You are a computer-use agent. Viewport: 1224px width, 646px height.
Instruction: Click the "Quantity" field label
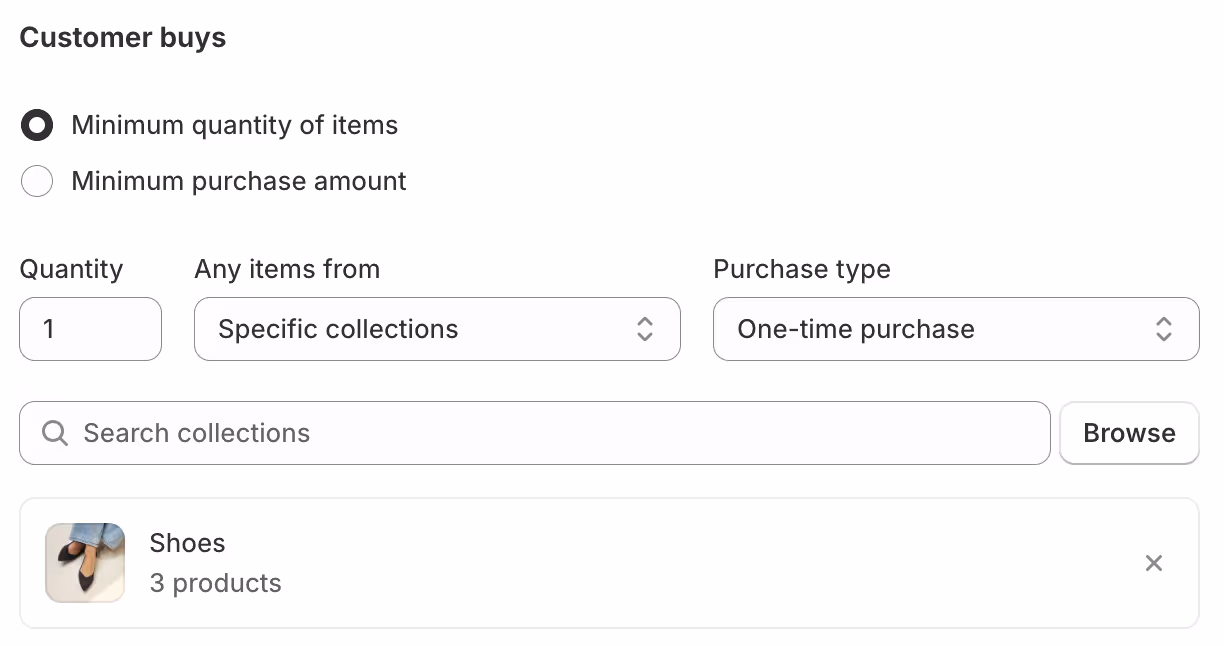[x=71, y=269]
